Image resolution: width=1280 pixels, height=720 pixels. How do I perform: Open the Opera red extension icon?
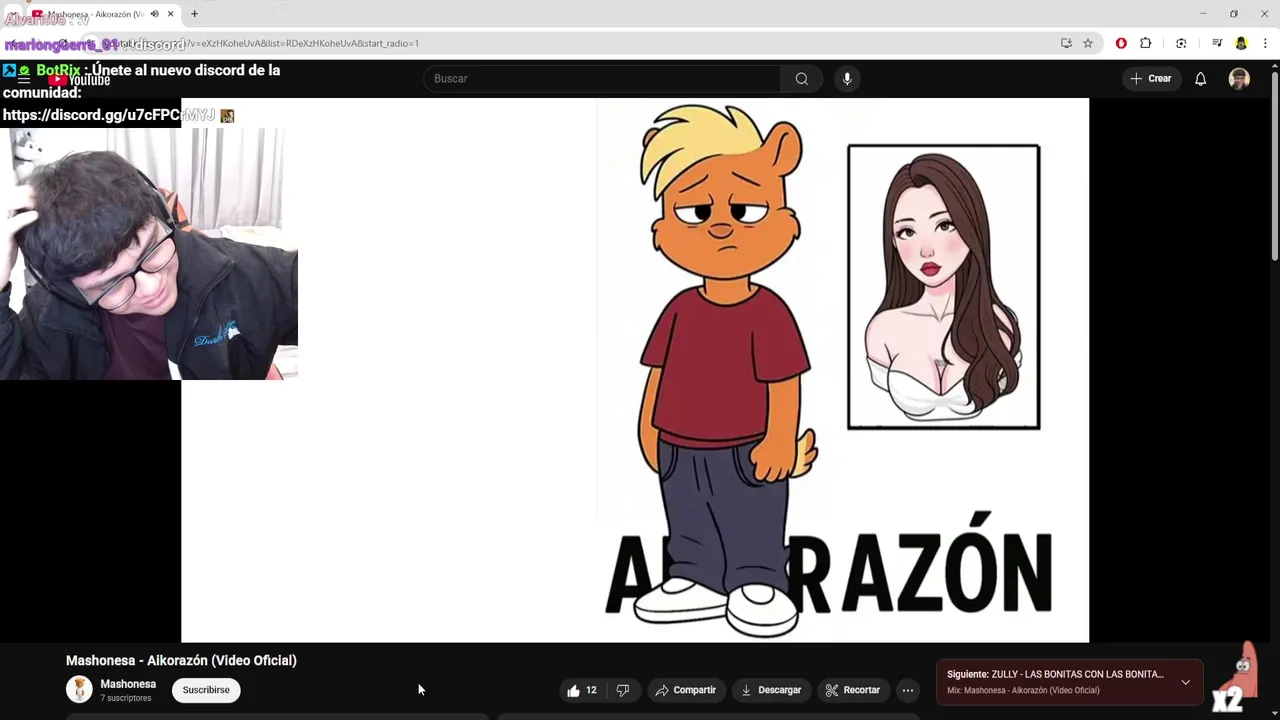point(1121,43)
